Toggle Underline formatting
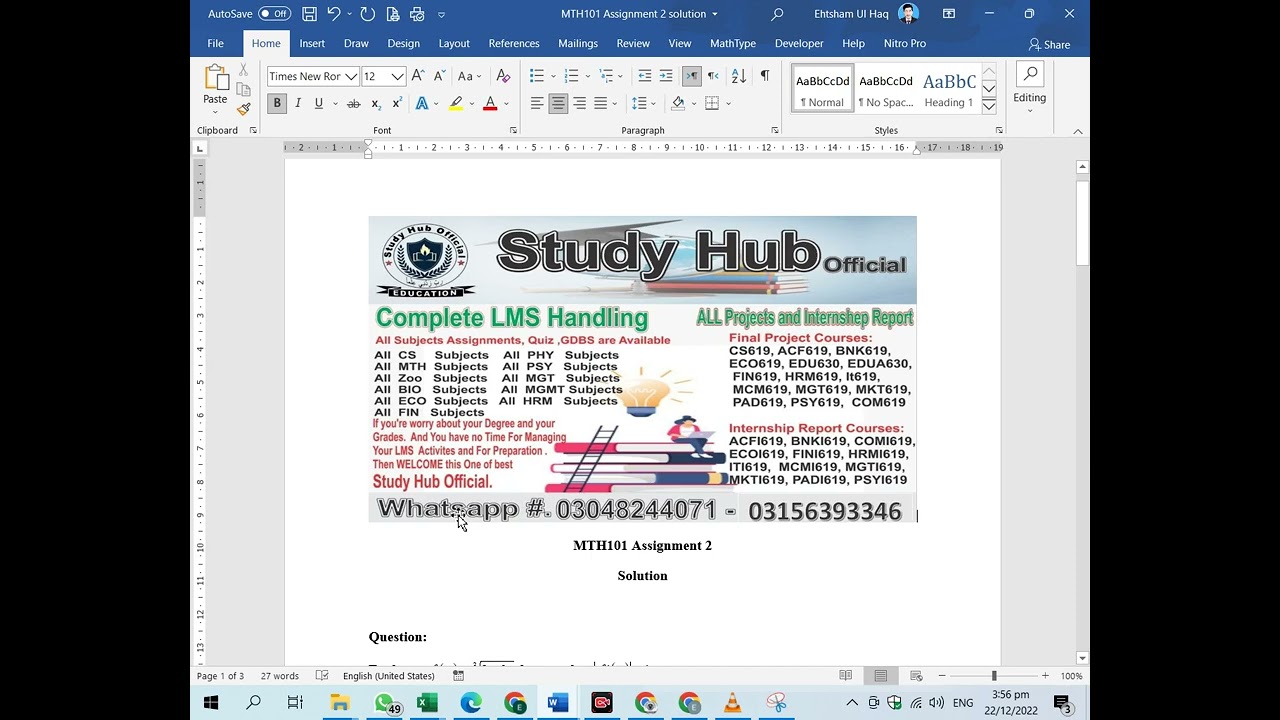Viewport: 1280px width, 720px height. 319,104
